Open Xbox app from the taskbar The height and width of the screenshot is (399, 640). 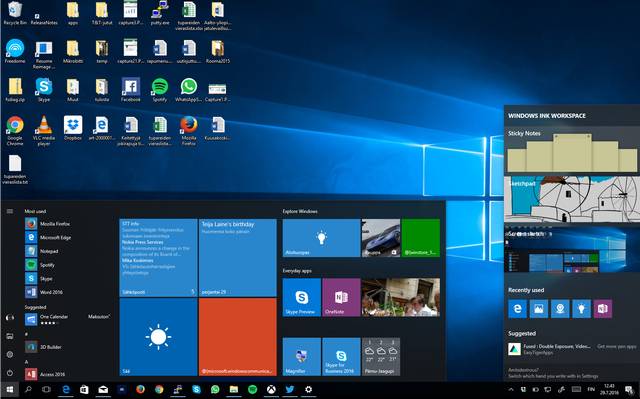pos(271,390)
